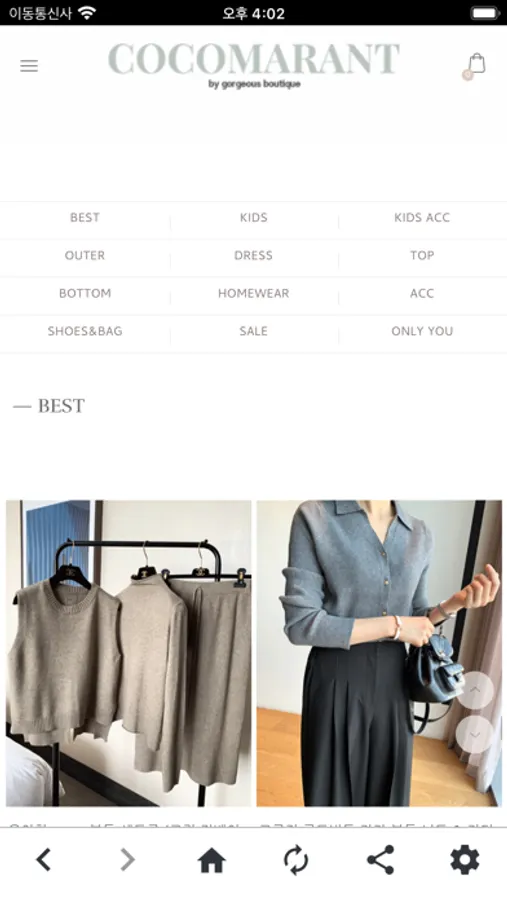Select the KIDS category

(253, 218)
